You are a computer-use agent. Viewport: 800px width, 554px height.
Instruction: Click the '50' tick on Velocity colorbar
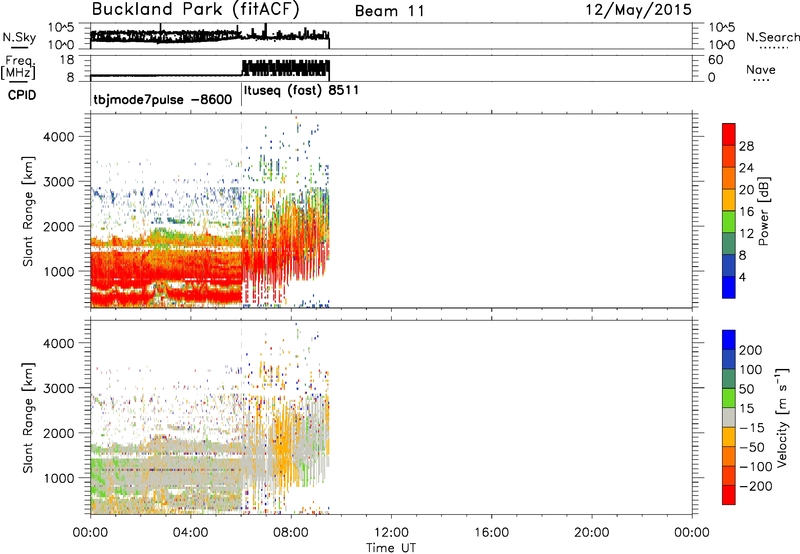click(746, 389)
